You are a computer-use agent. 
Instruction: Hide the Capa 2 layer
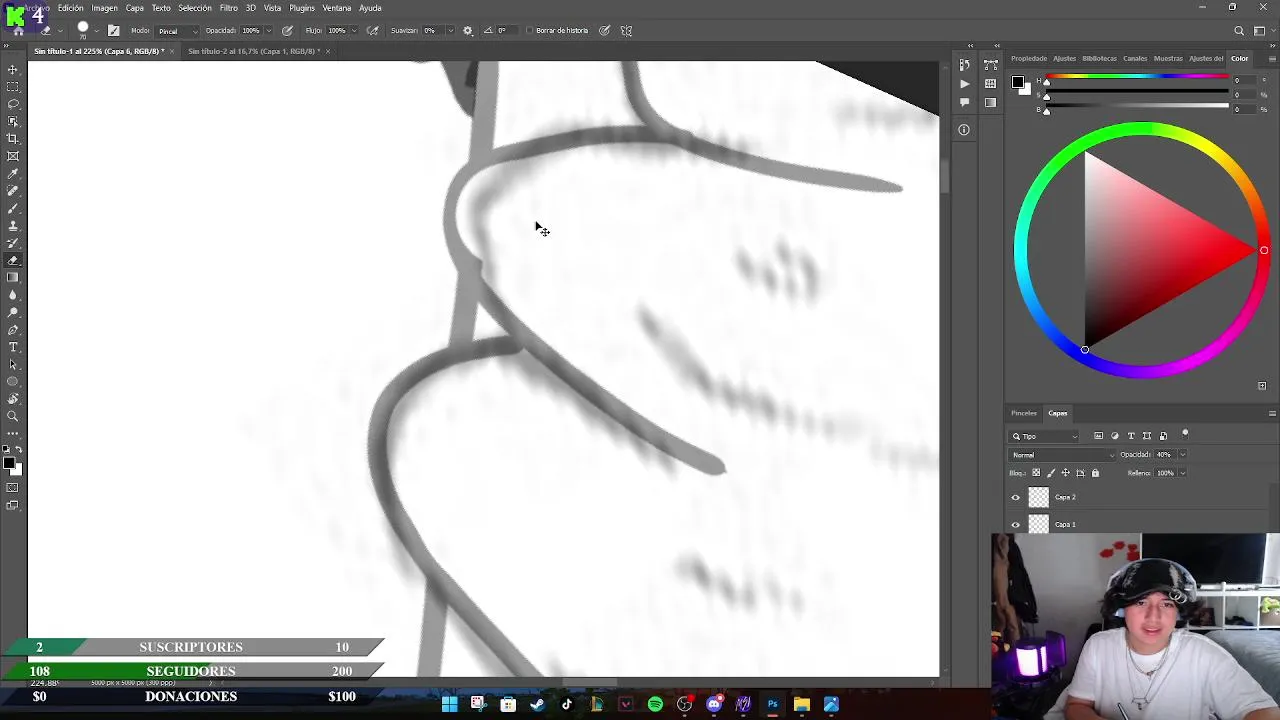(1016, 498)
